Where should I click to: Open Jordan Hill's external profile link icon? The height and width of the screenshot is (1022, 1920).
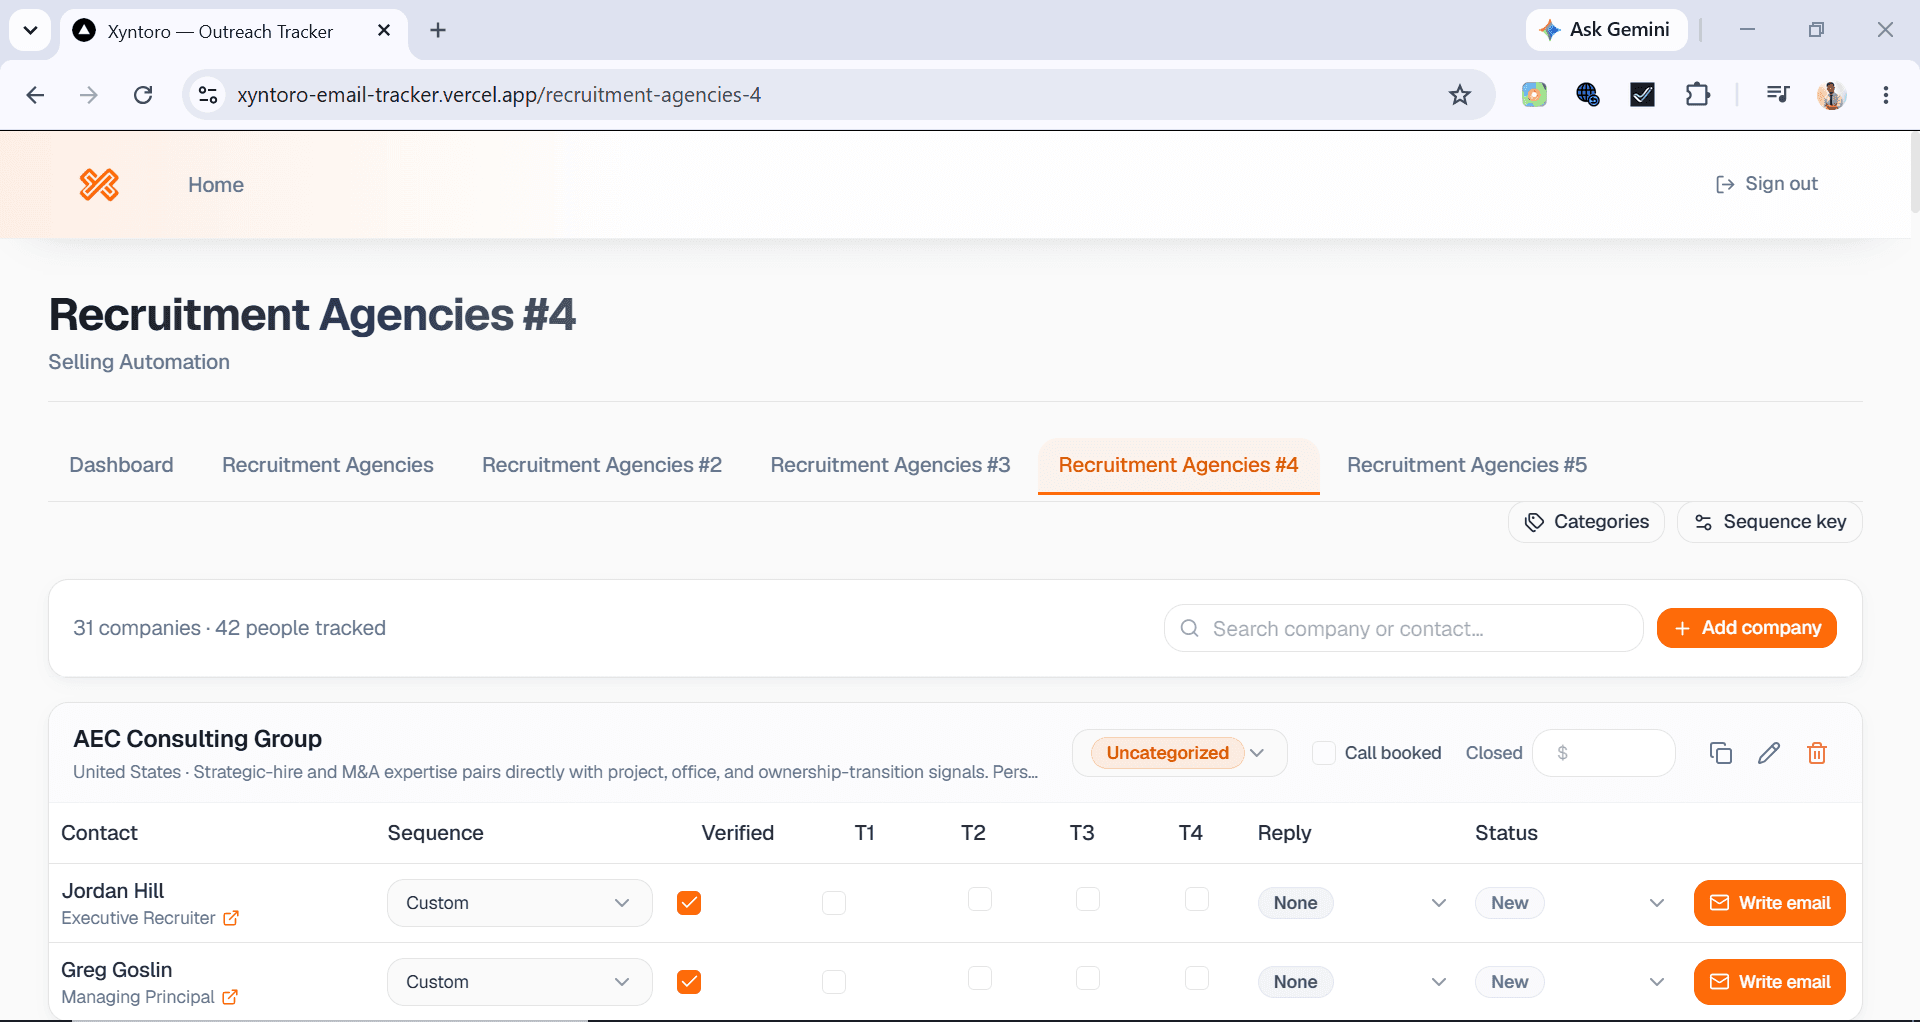click(x=231, y=918)
